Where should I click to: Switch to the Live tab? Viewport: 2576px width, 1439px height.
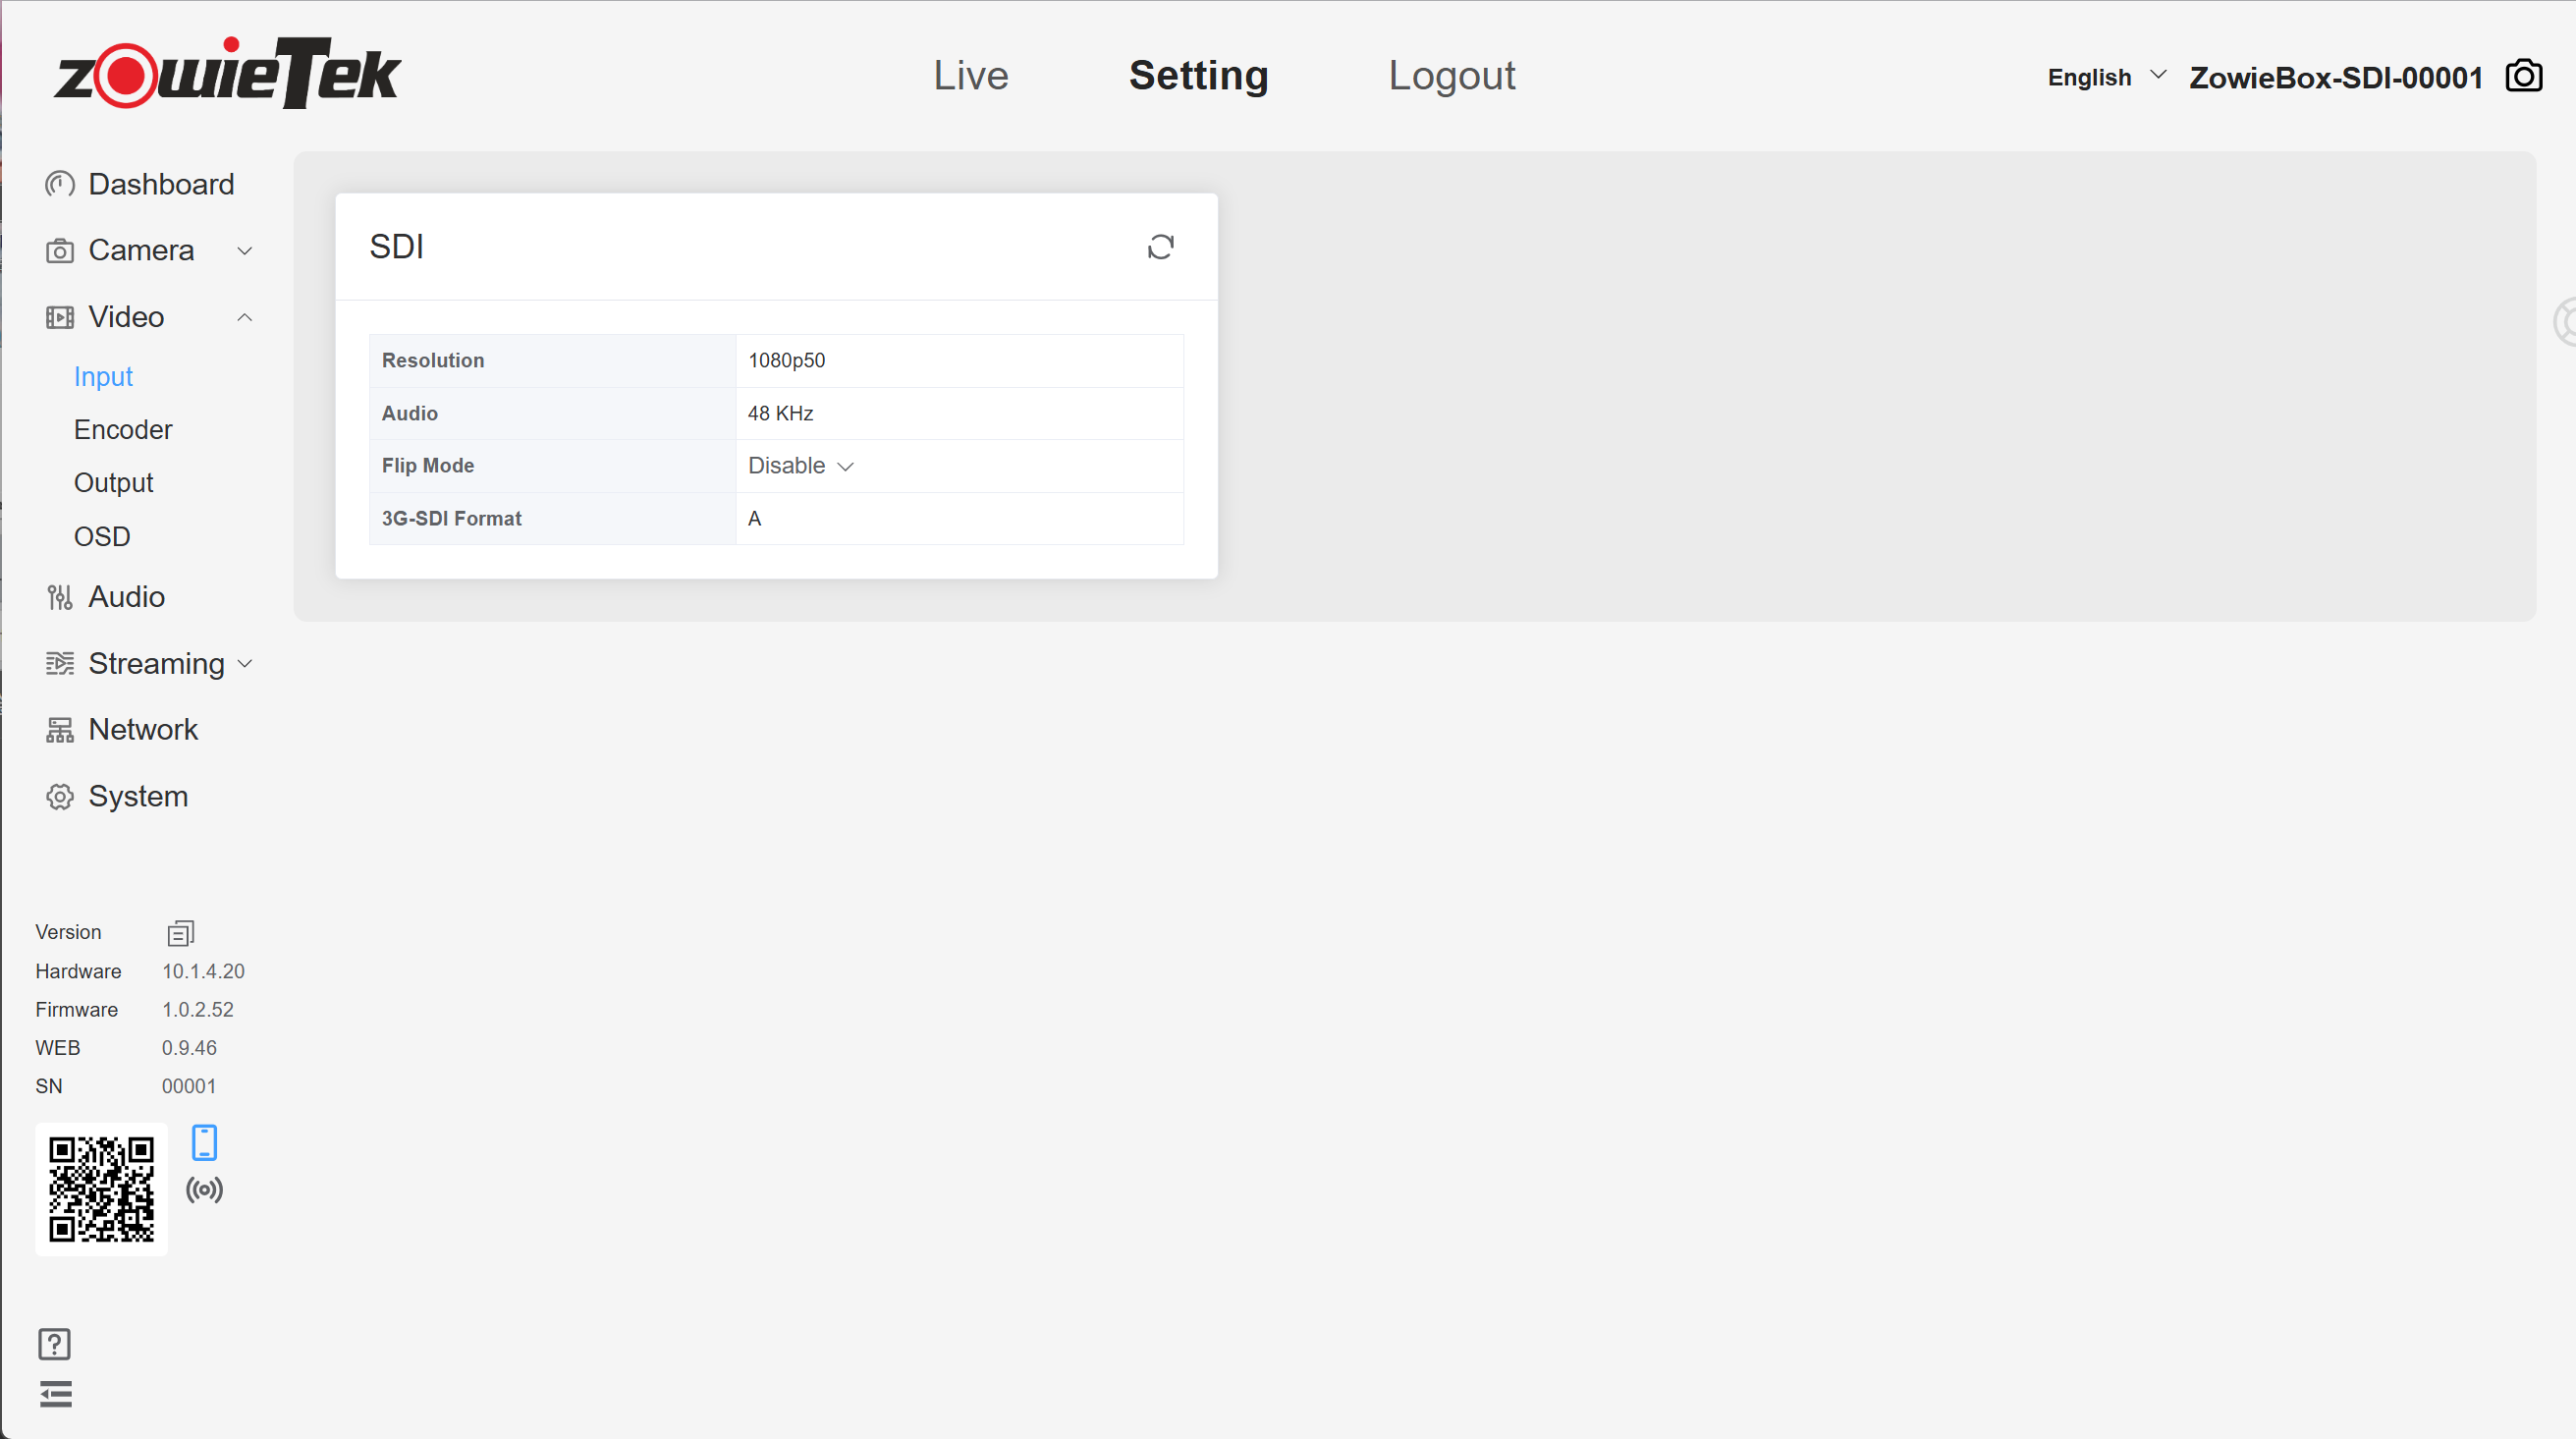[x=970, y=76]
